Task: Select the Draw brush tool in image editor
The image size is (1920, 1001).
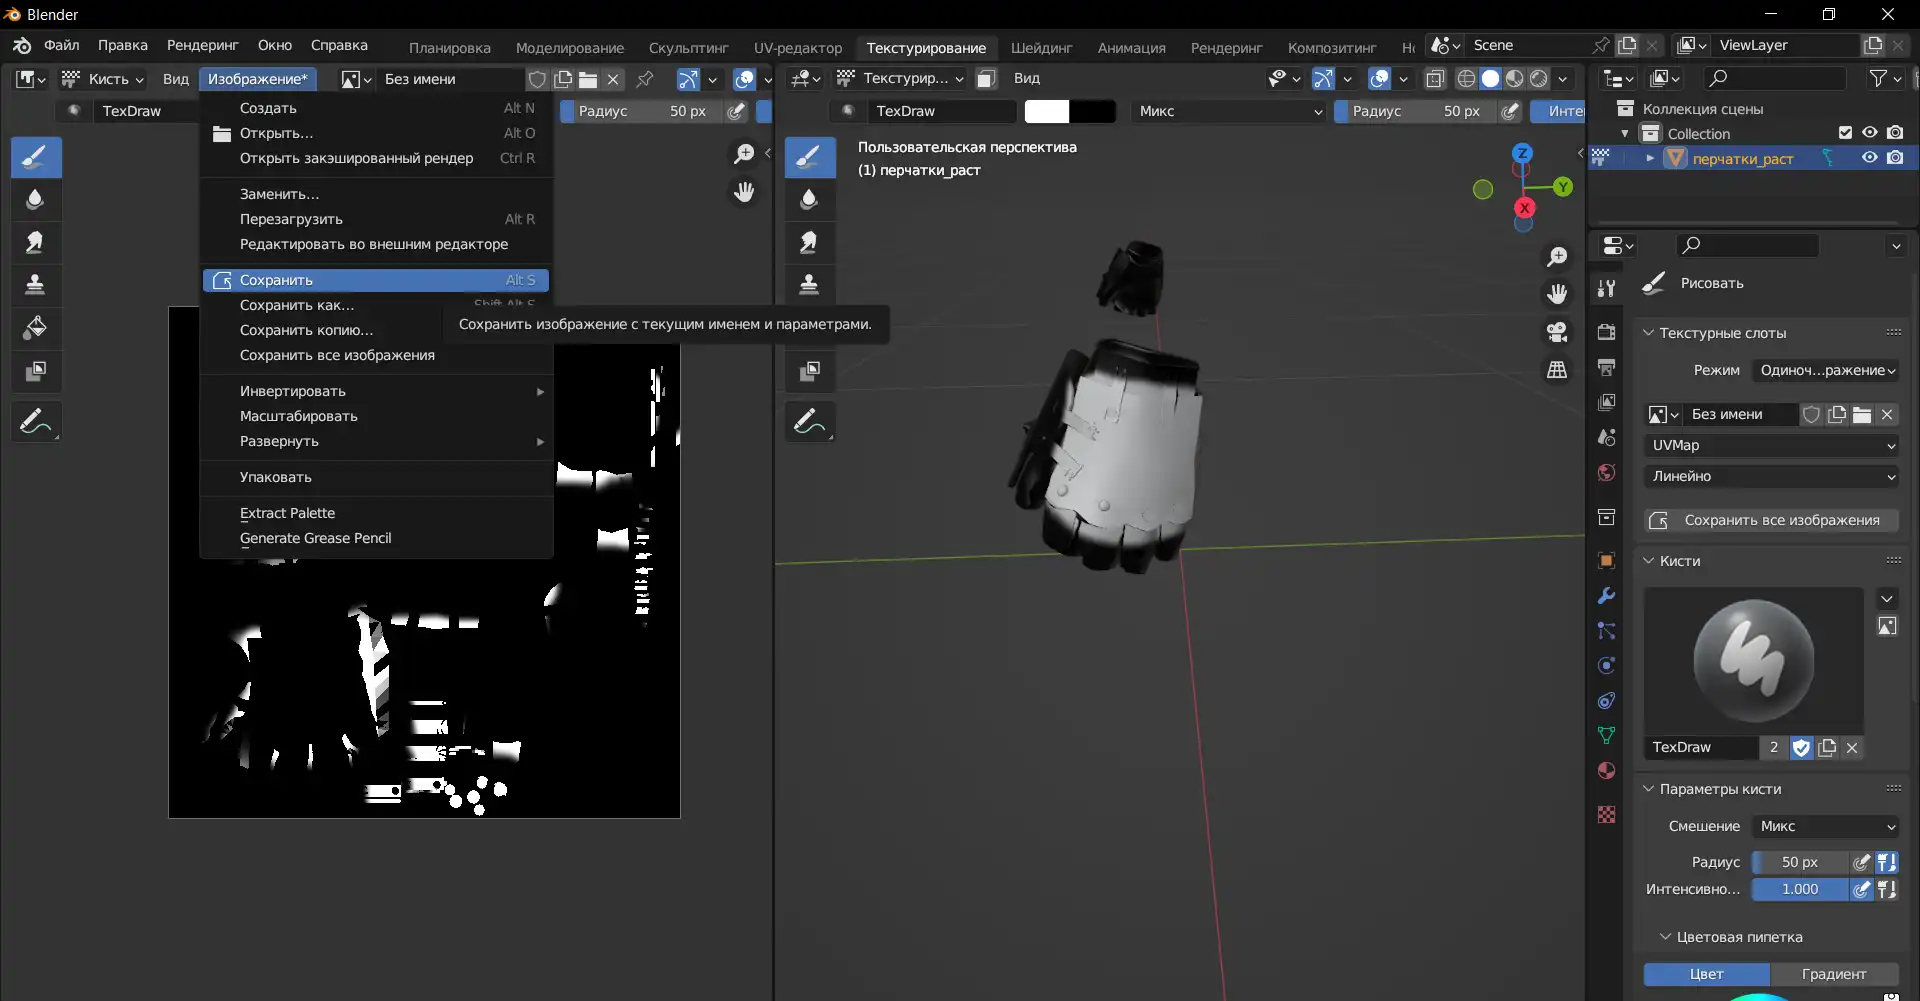Action: pyautogui.click(x=36, y=157)
